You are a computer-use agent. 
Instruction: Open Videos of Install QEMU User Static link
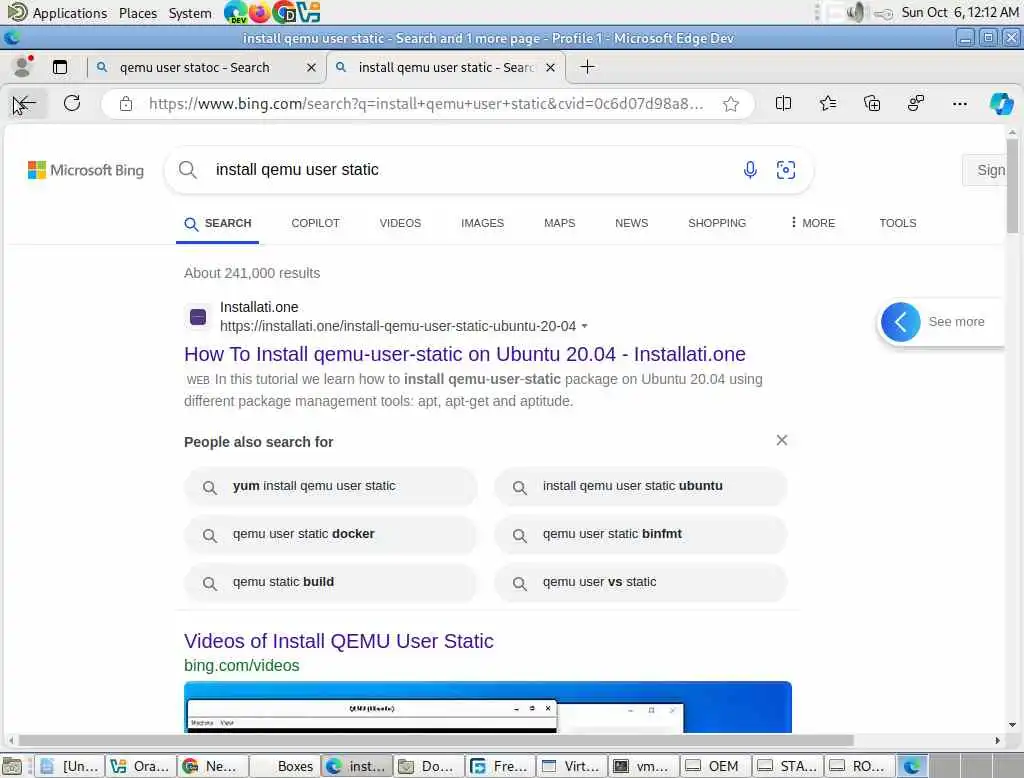(x=338, y=641)
